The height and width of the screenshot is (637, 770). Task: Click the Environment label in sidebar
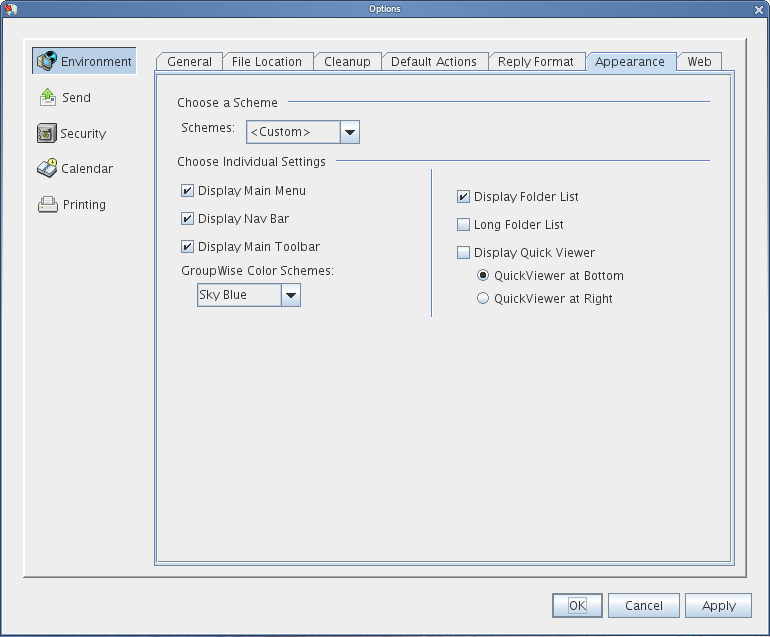tap(96, 61)
